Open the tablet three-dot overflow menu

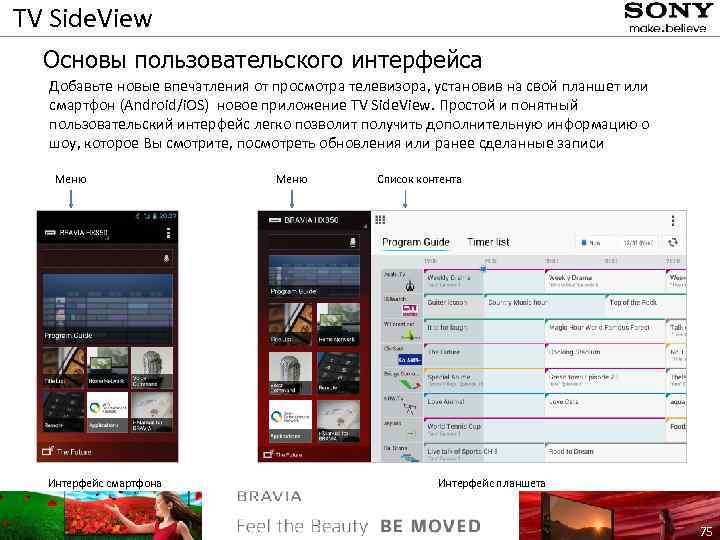coord(673,221)
